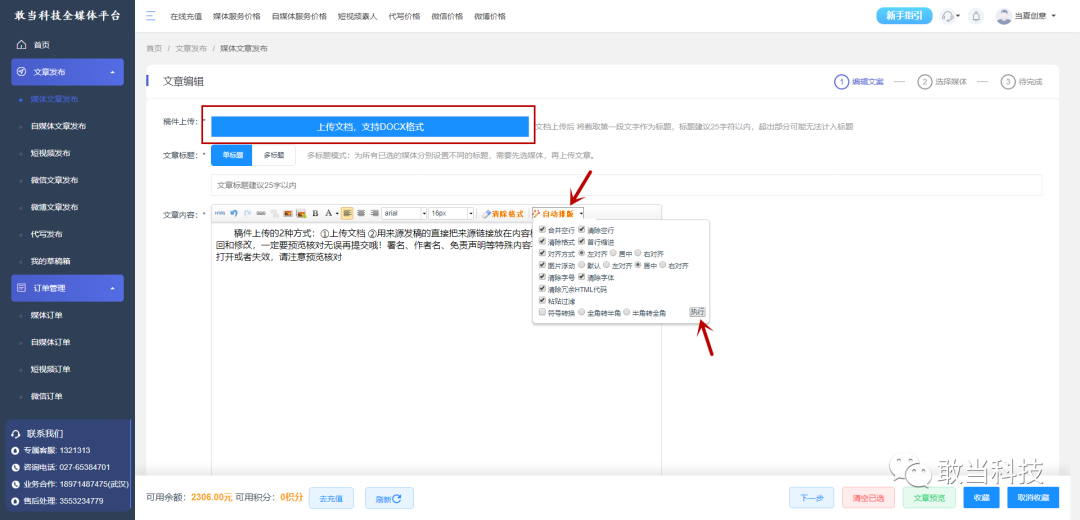Open the arial font family dropdown
Image resolution: width=1080 pixels, height=520 pixels.
[x=403, y=214]
